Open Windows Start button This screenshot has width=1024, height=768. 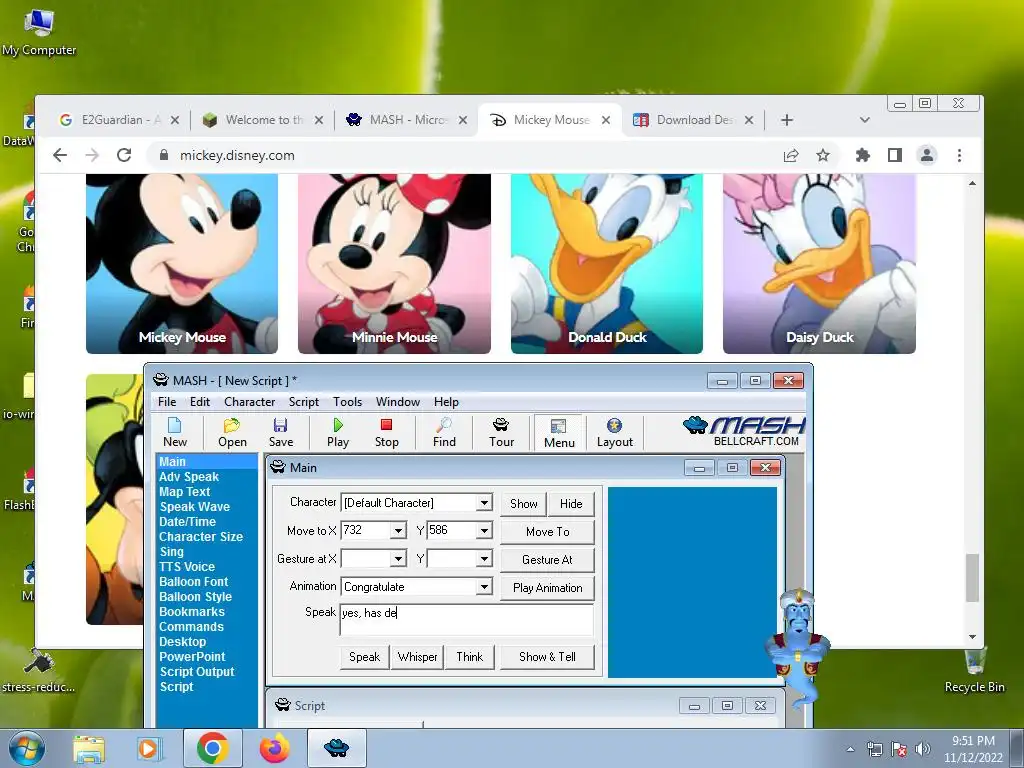coord(27,749)
